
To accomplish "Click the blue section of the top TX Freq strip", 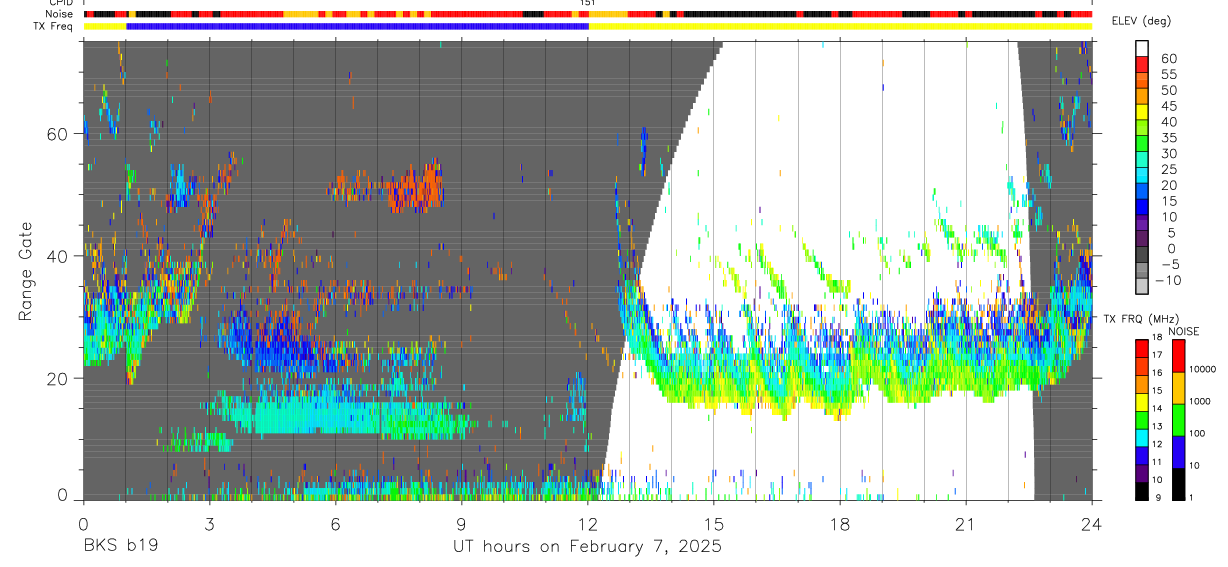I will tap(357, 26).
